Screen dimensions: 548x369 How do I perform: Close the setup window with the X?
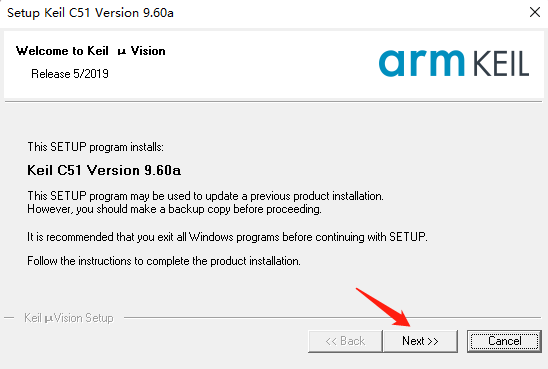click(x=535, y=13)
